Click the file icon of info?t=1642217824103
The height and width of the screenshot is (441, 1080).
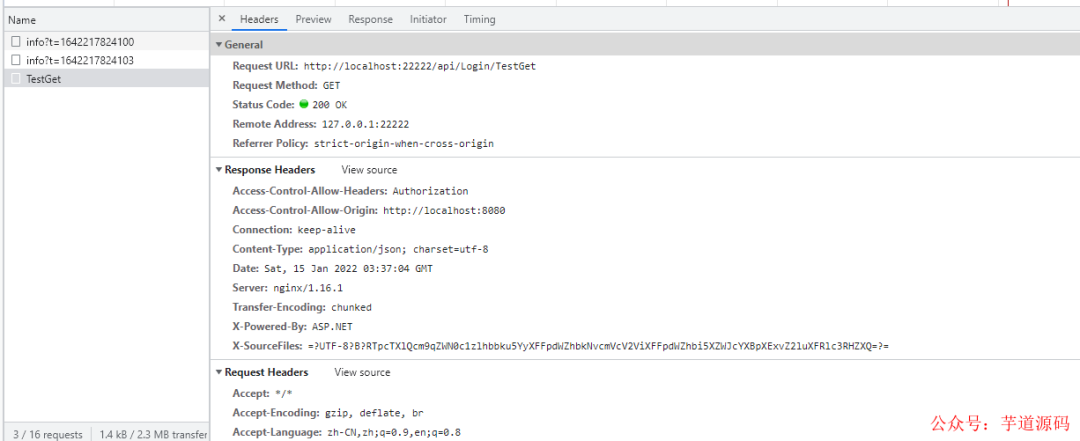click(x=16, y=60)
